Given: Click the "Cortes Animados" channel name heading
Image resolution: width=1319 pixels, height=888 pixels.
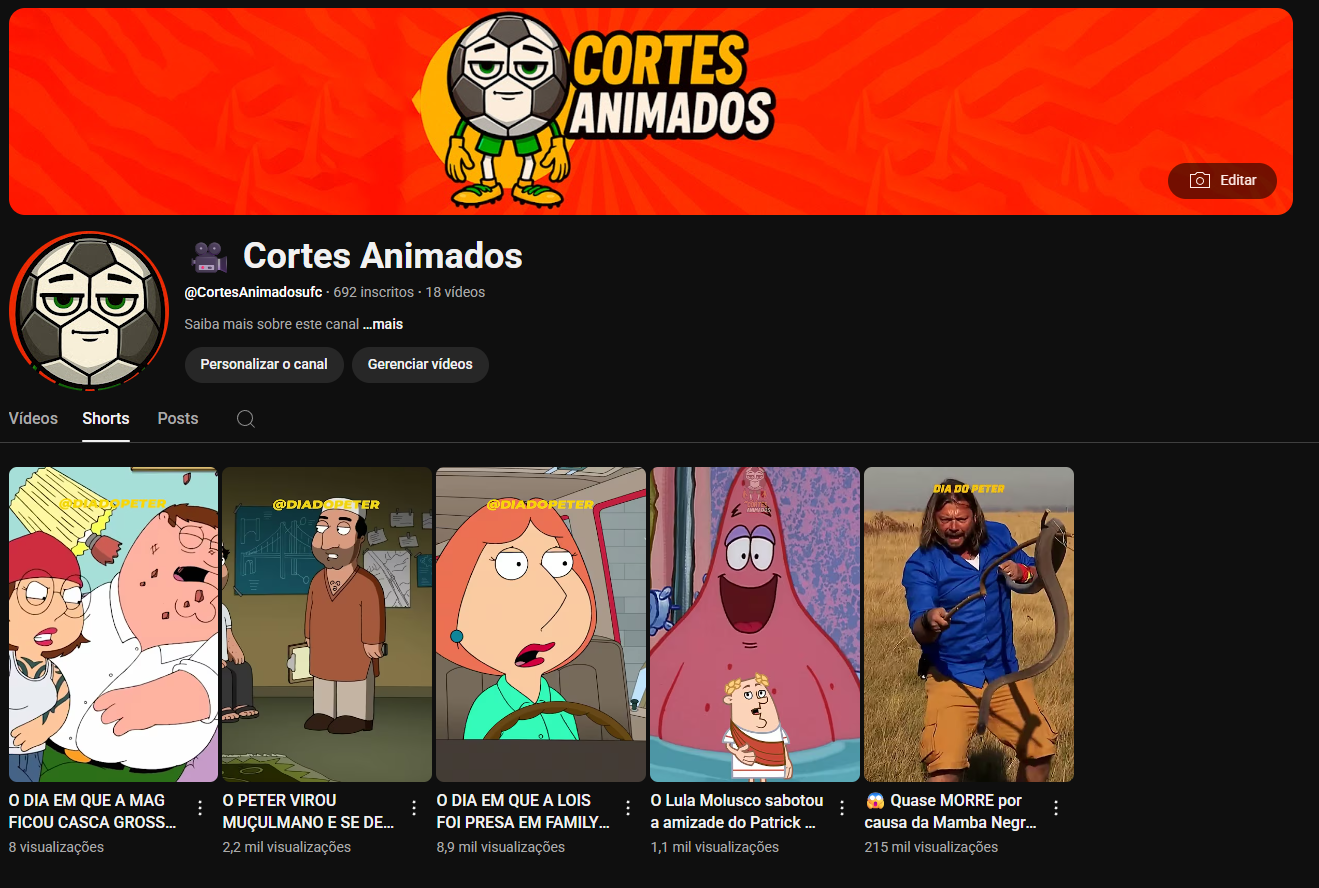Looking at the screenshot, I should click(x=383, y=256).
